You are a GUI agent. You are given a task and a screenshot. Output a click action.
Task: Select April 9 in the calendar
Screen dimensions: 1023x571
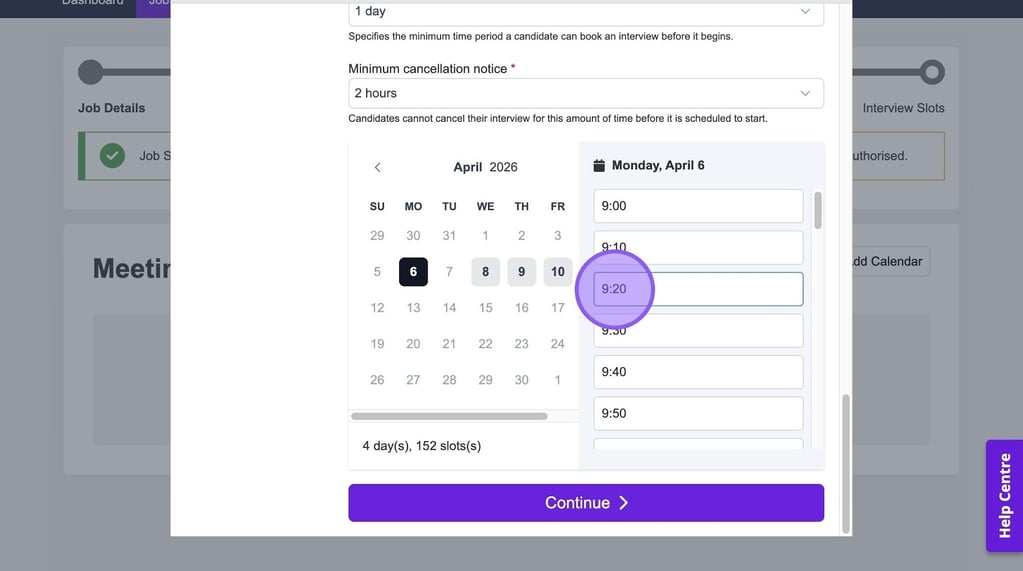(x=521, y=272)
